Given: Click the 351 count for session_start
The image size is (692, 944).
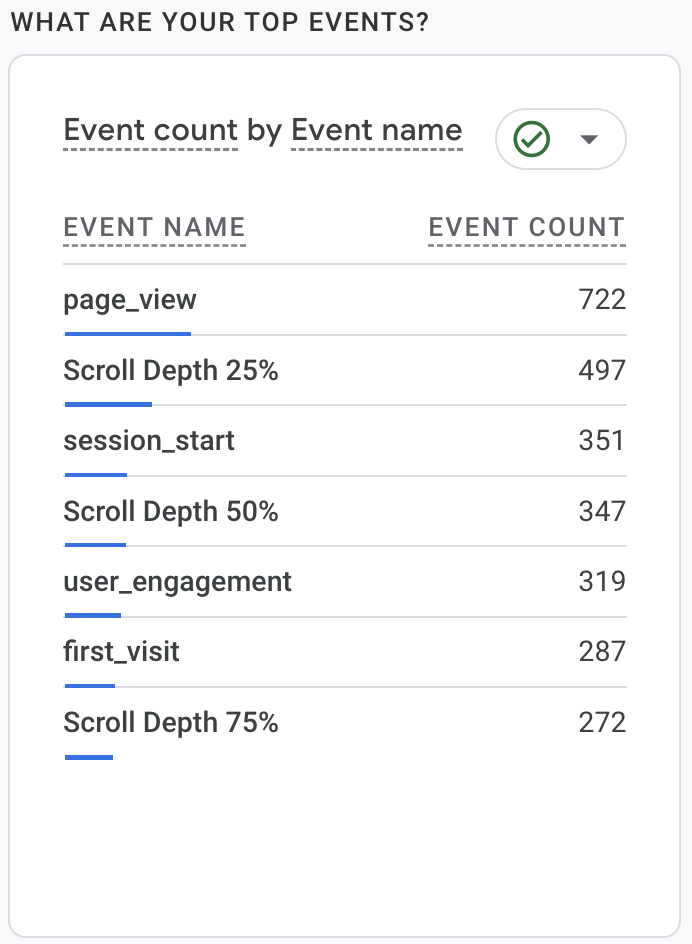Looking at the screenshot, I should point(602,441).
